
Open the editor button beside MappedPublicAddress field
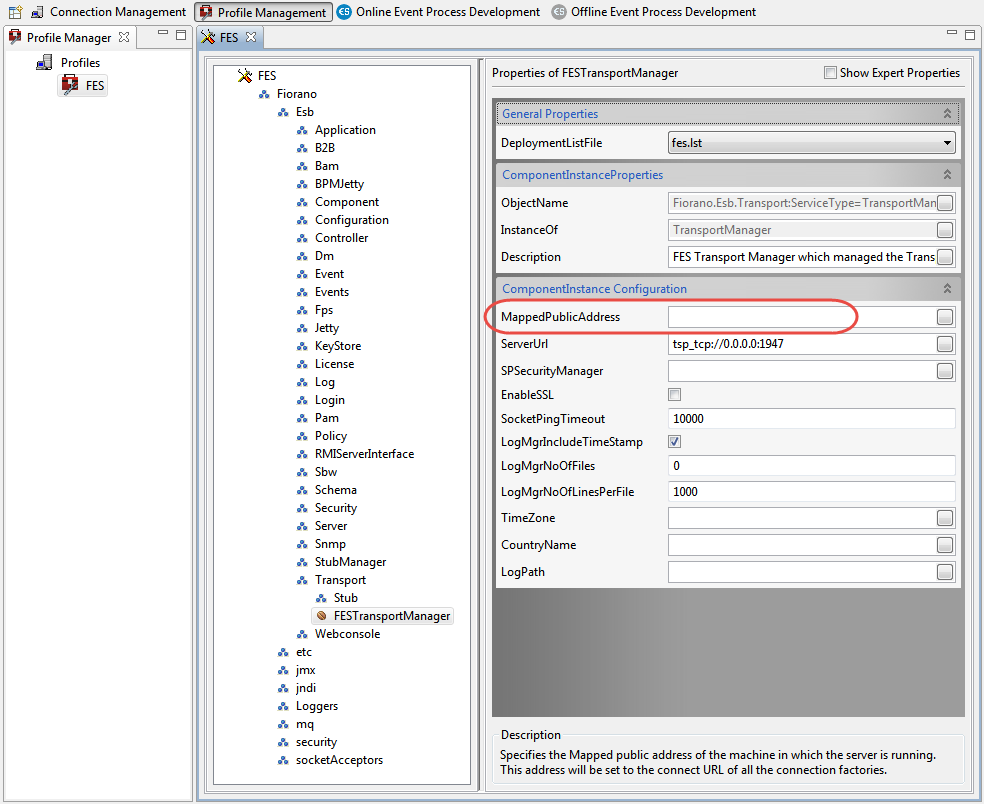click(945, 317)
